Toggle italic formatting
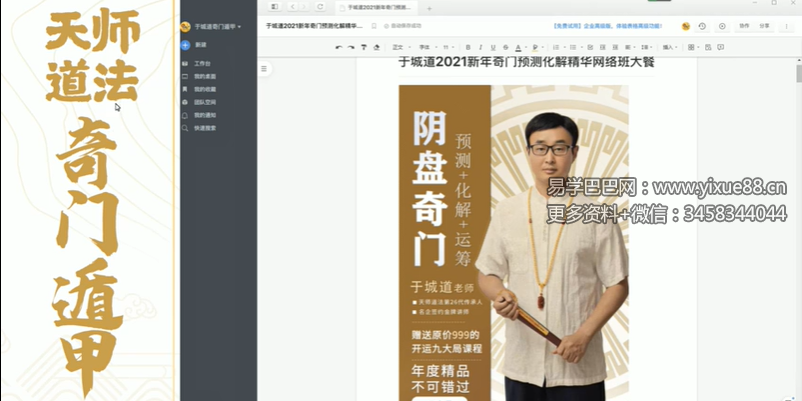Viewport: 802px width, 401px height. point(480,47)
